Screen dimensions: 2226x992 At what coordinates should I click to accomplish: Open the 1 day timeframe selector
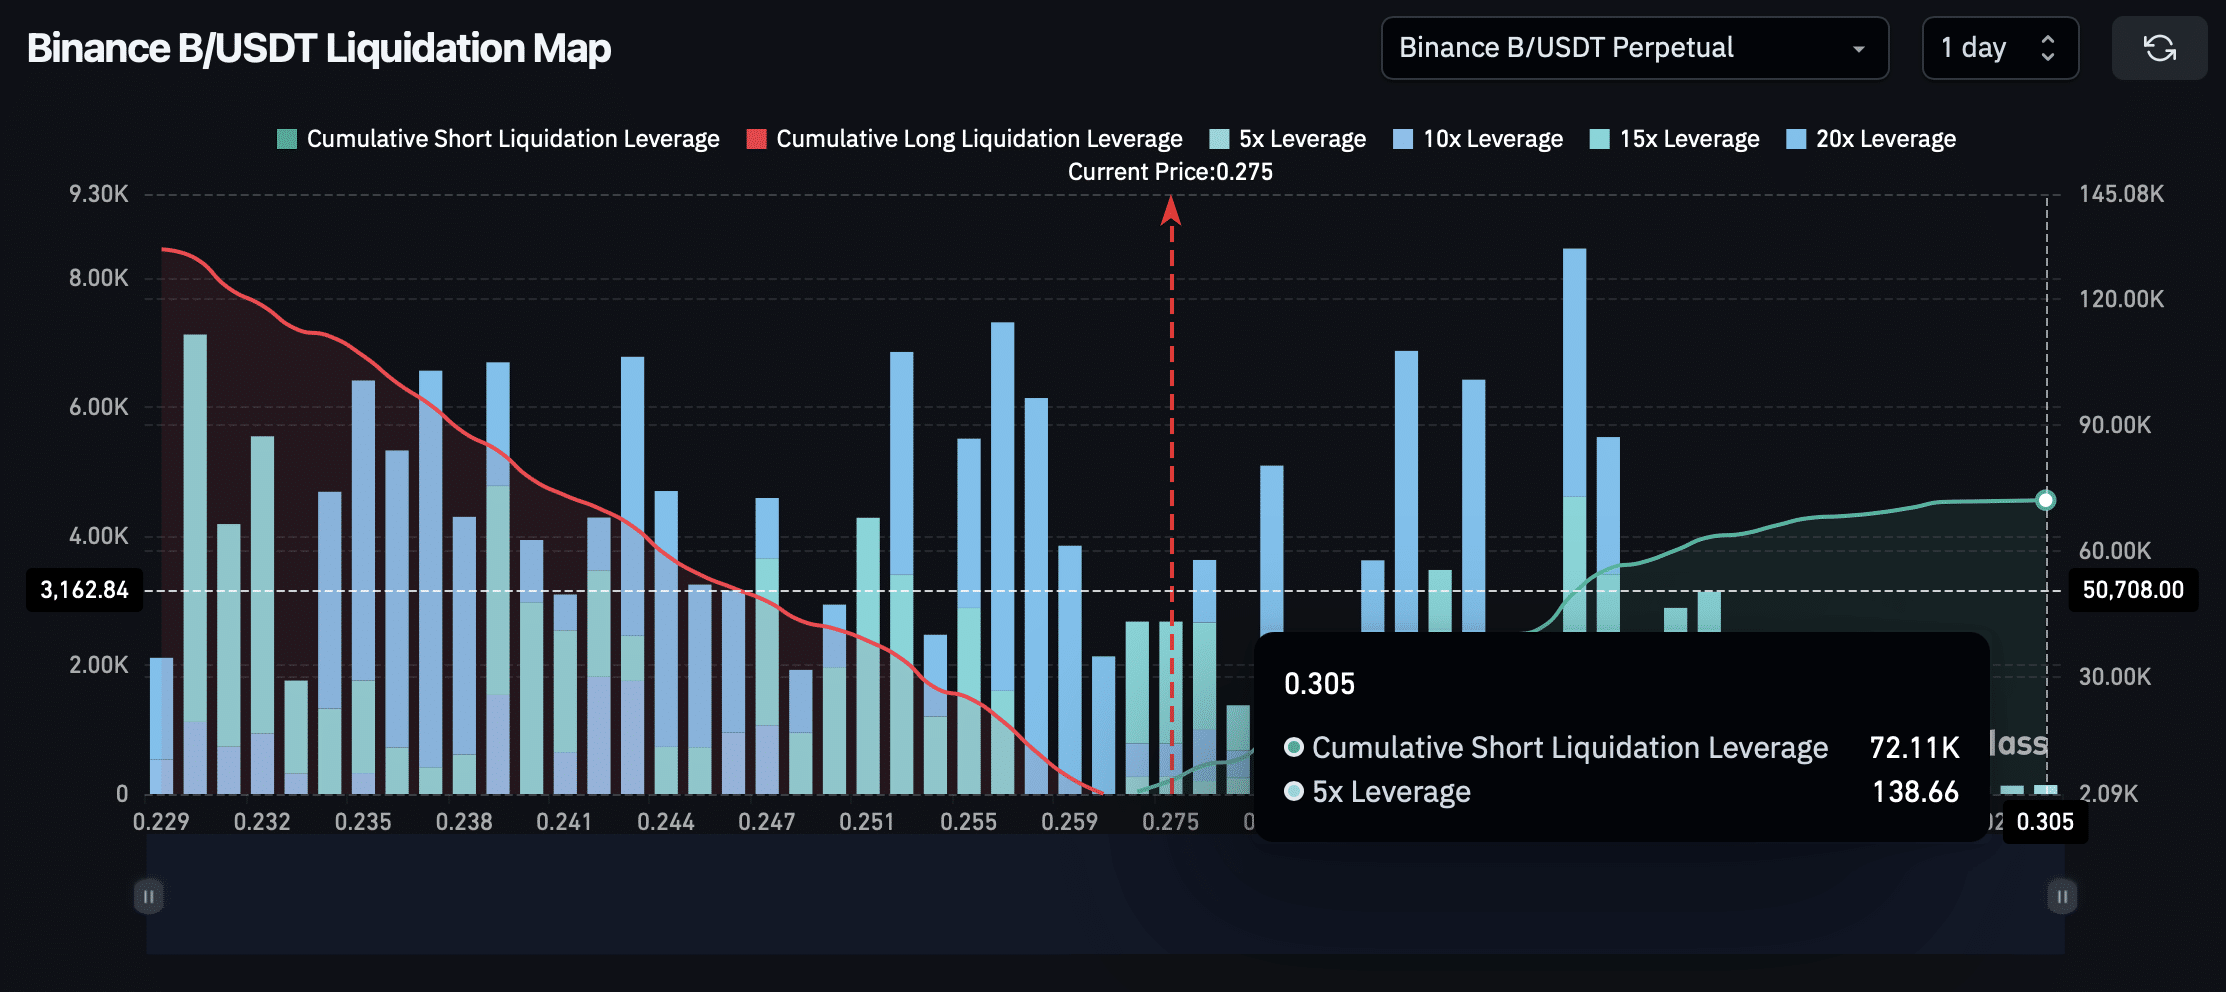(x=2000, y=48)
